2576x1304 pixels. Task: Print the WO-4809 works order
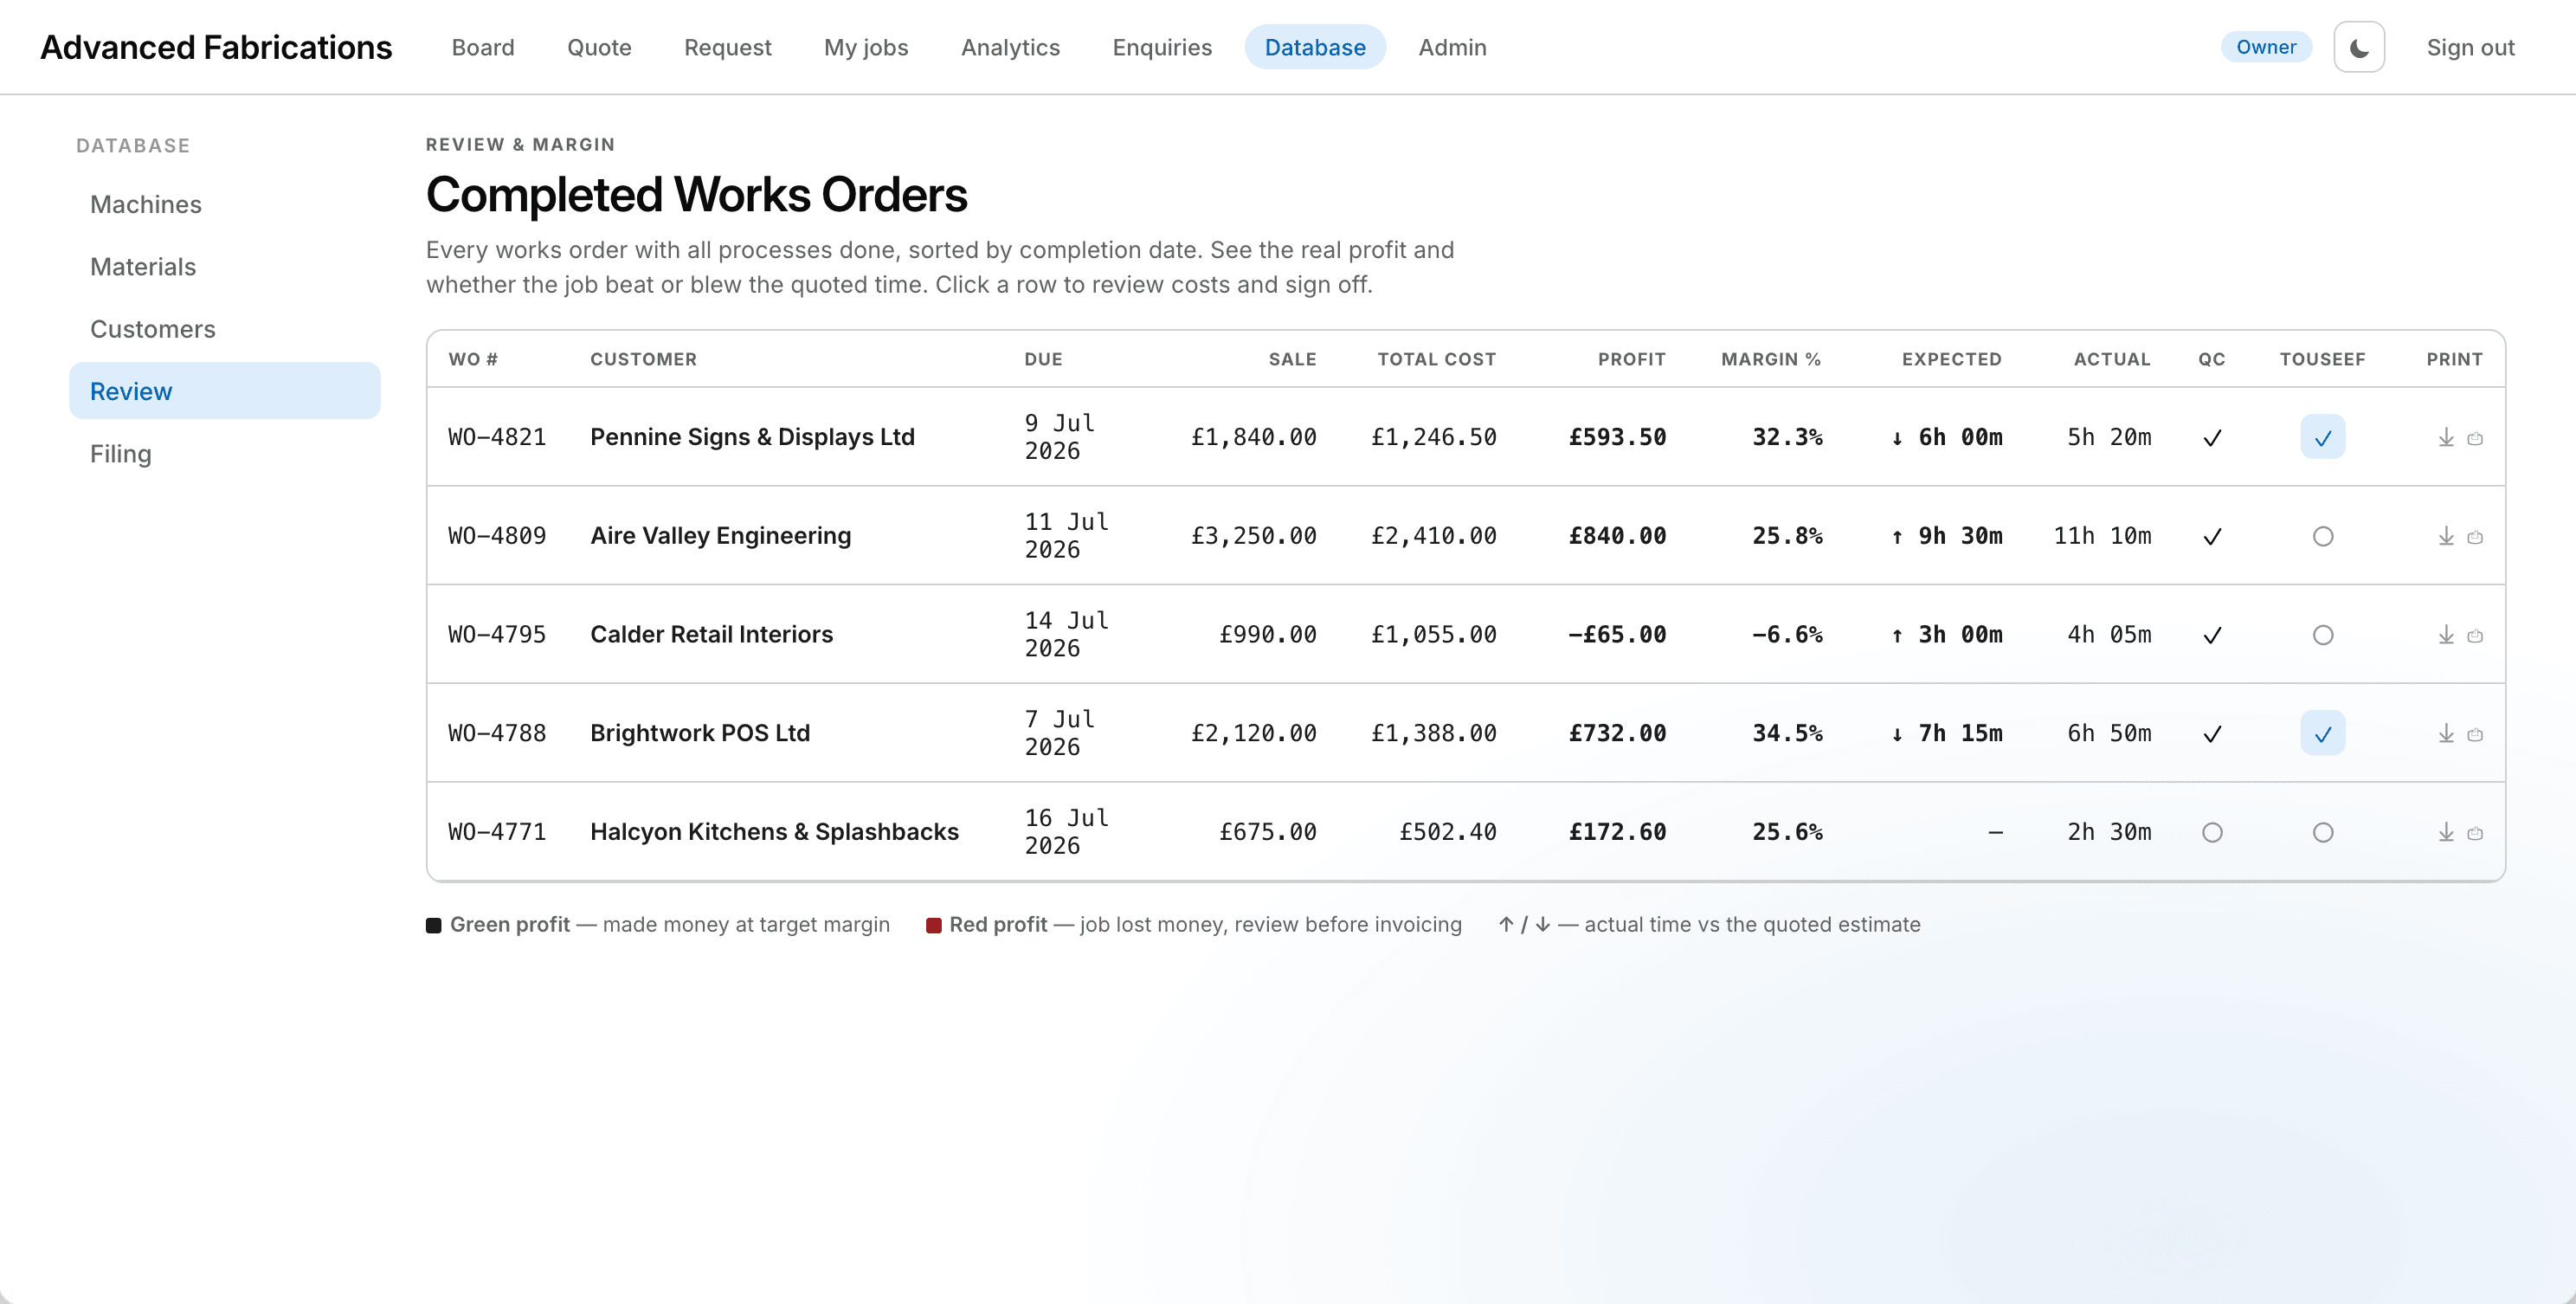click(2475, 537)
